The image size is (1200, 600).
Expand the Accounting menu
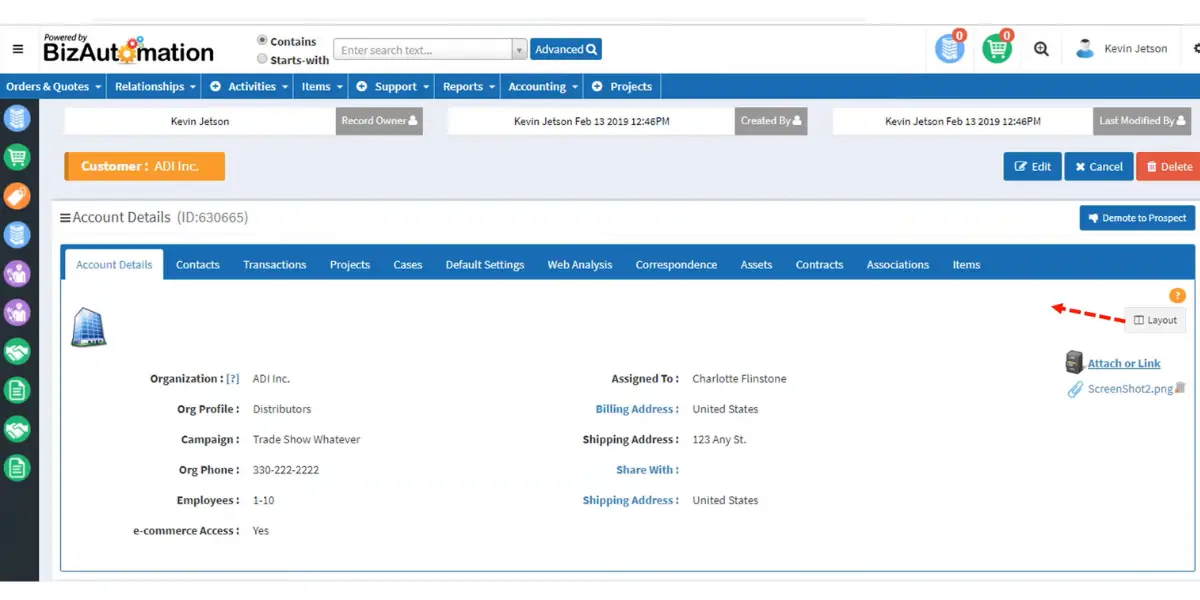click(543, 87)
